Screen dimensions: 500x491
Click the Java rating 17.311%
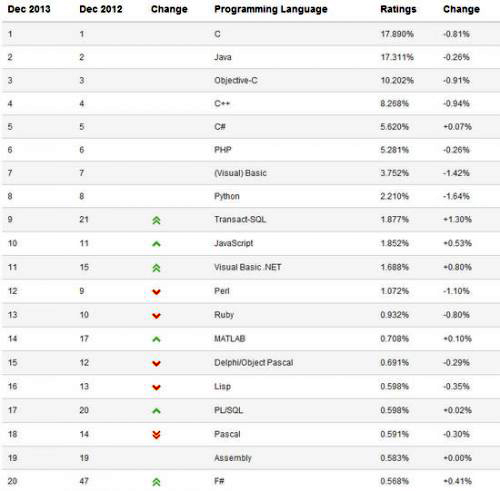(x=397, y=57)
